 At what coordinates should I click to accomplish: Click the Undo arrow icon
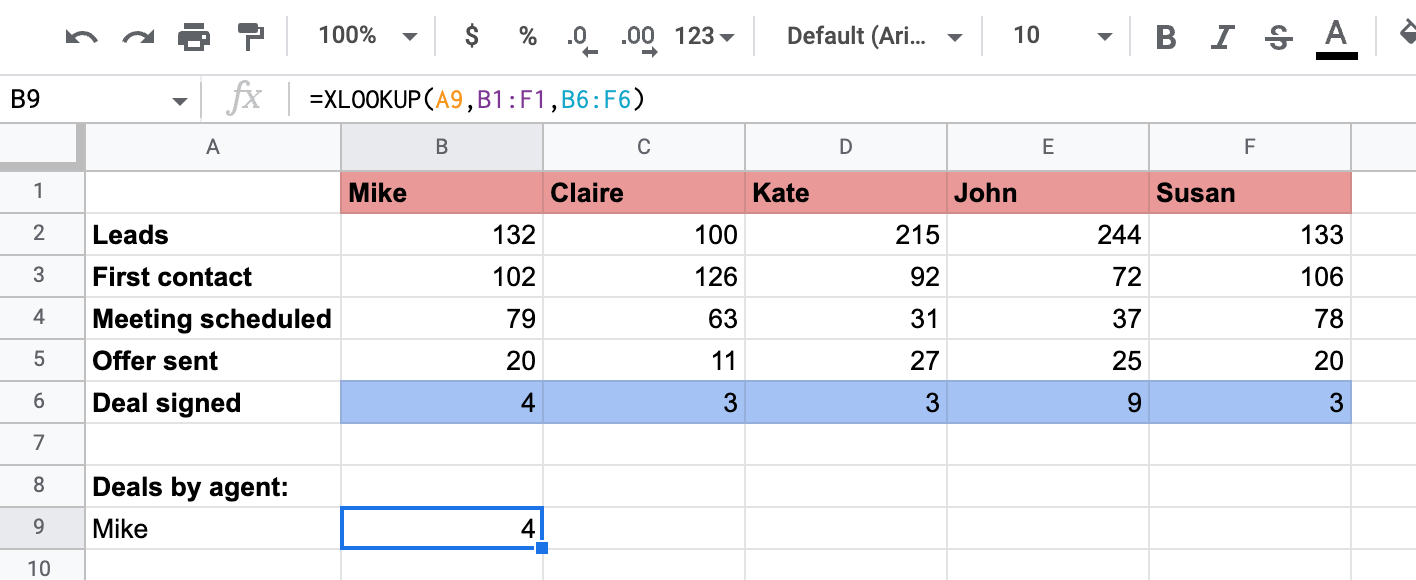click(81, 37)
